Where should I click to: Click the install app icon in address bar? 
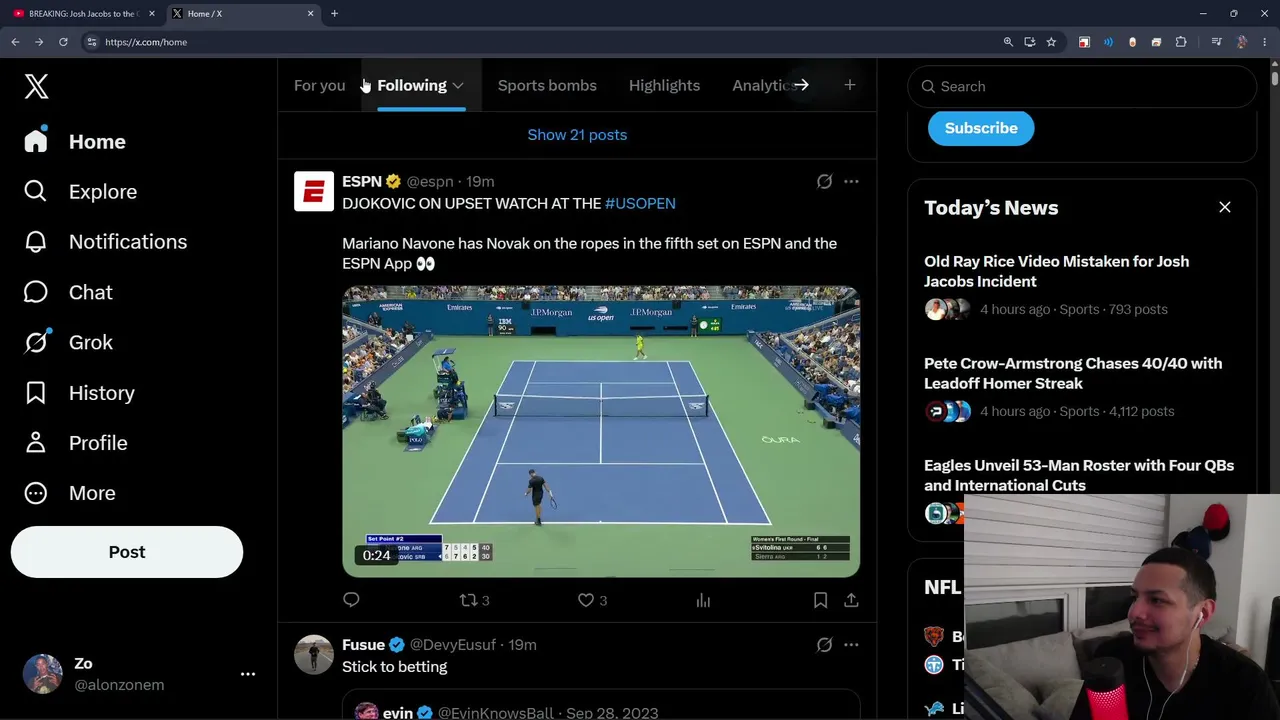click(x=1029, y=42)
